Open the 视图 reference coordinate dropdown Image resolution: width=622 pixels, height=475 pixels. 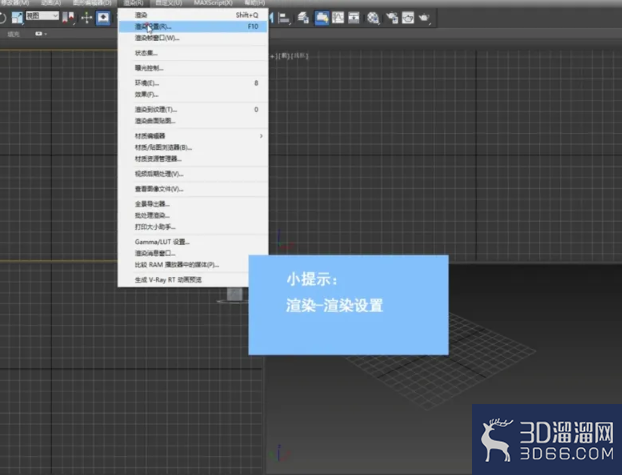42,16
